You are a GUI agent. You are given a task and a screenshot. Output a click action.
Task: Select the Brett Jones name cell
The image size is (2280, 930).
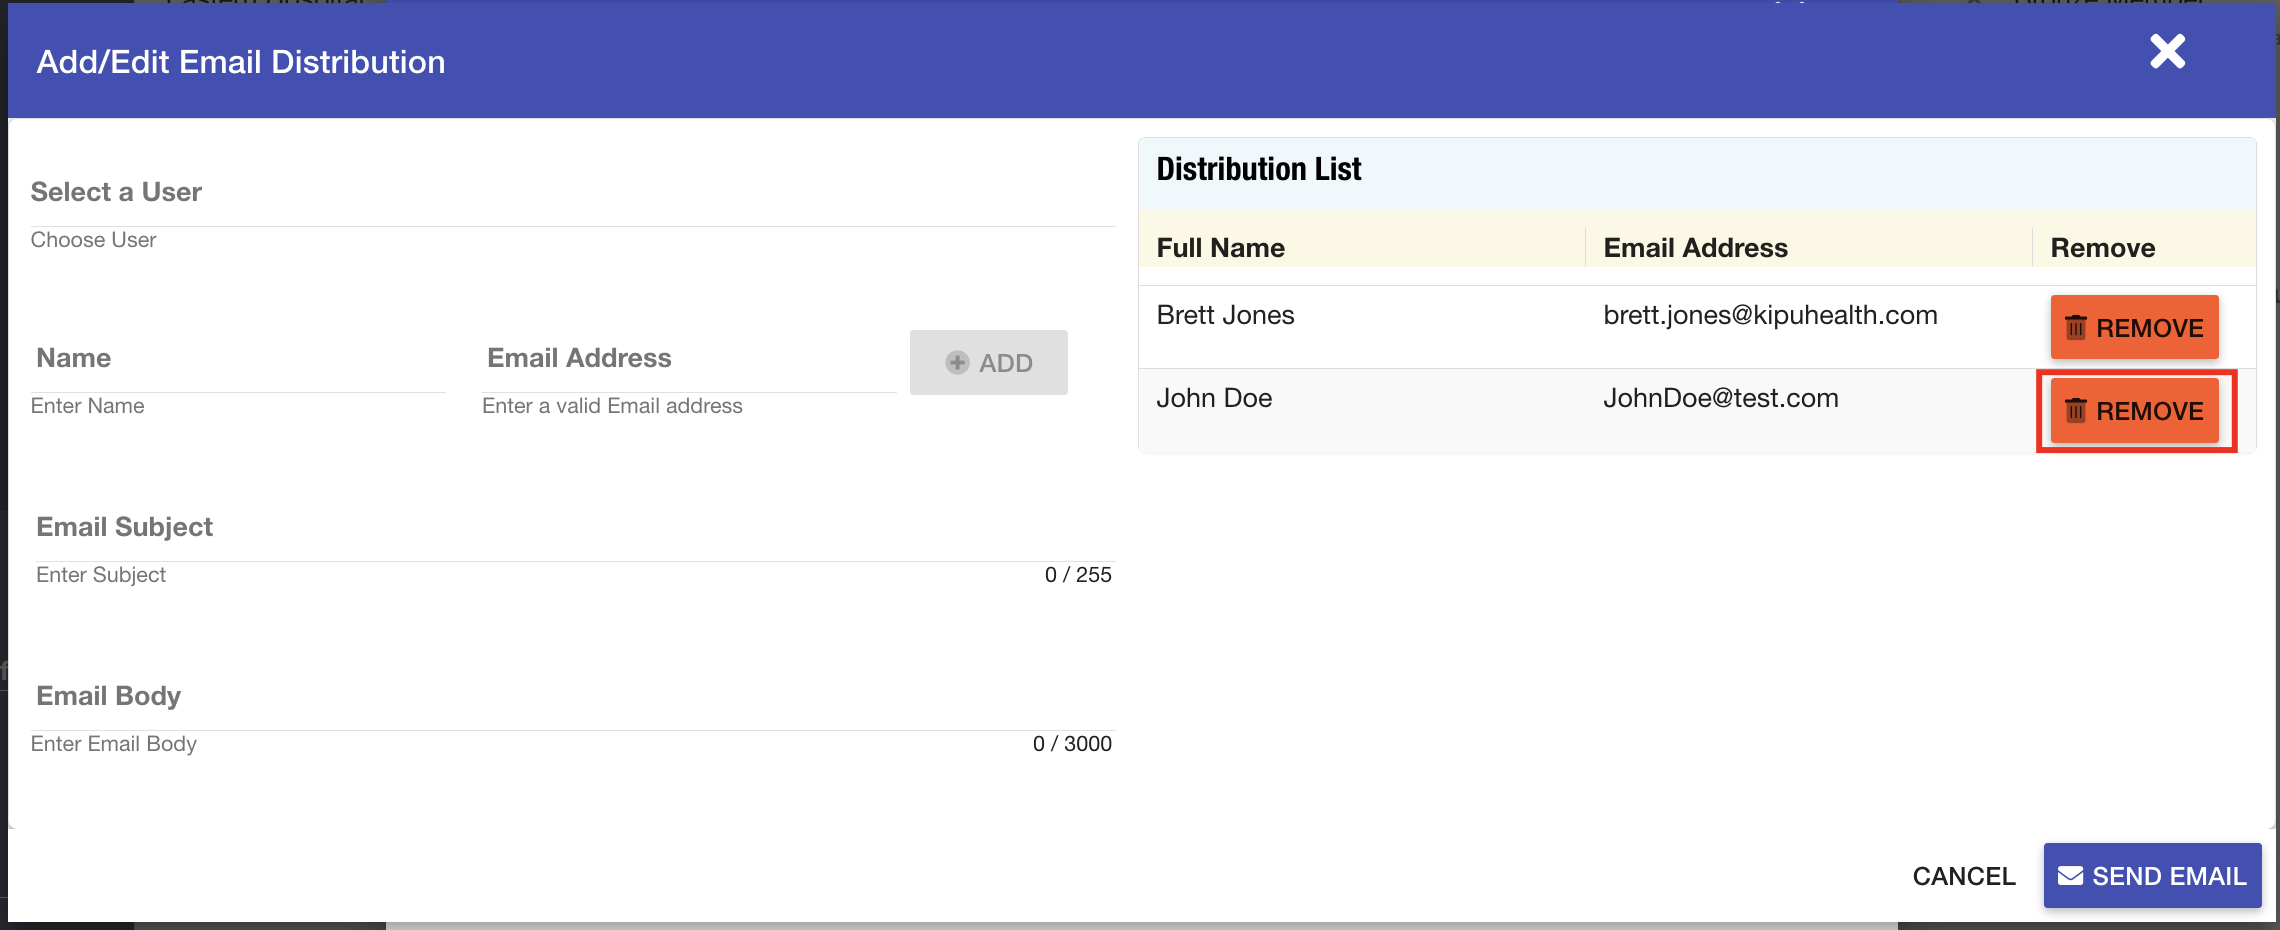pos(1225,316)
